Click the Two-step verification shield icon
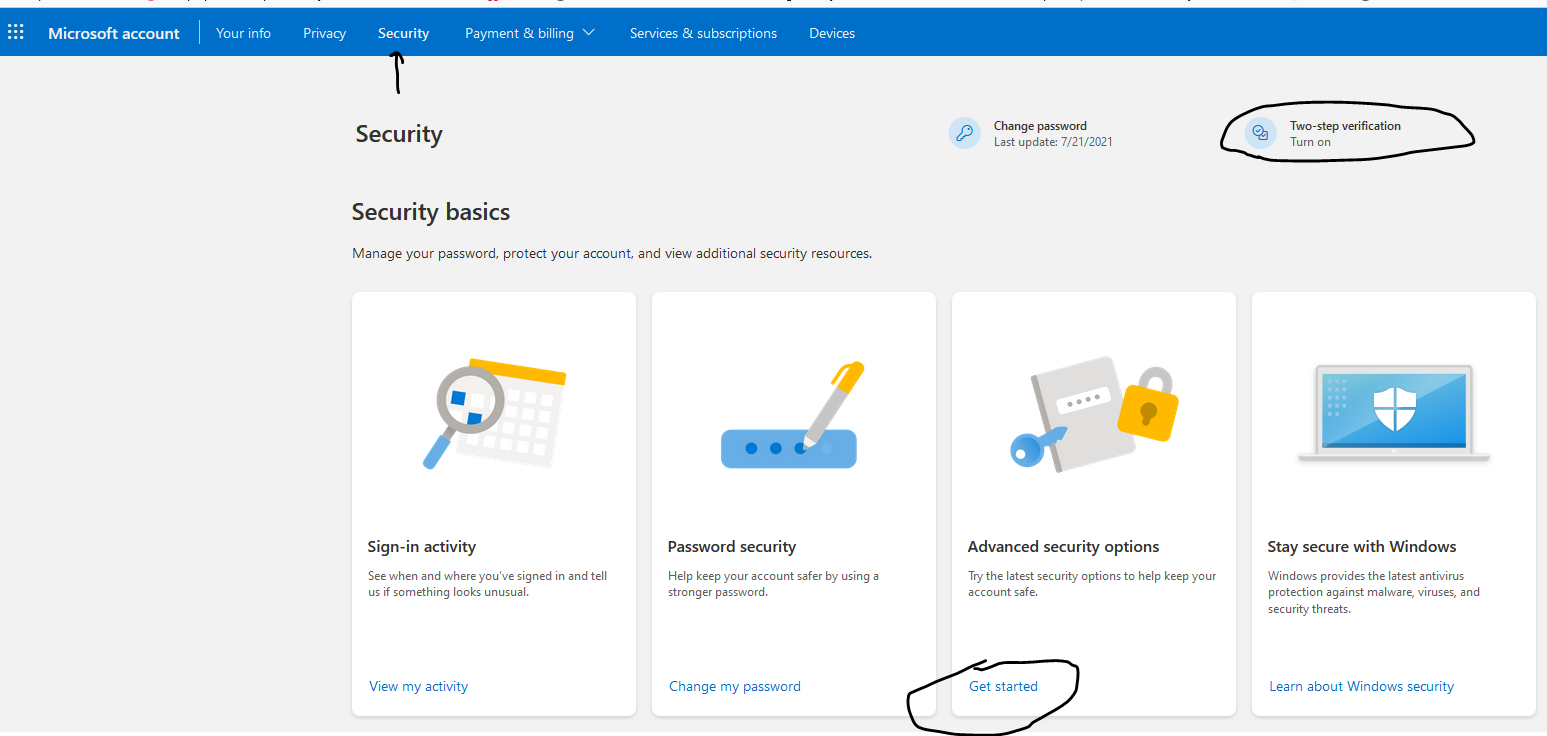Screen dimensions: 1547x736 click(1261, 133)
